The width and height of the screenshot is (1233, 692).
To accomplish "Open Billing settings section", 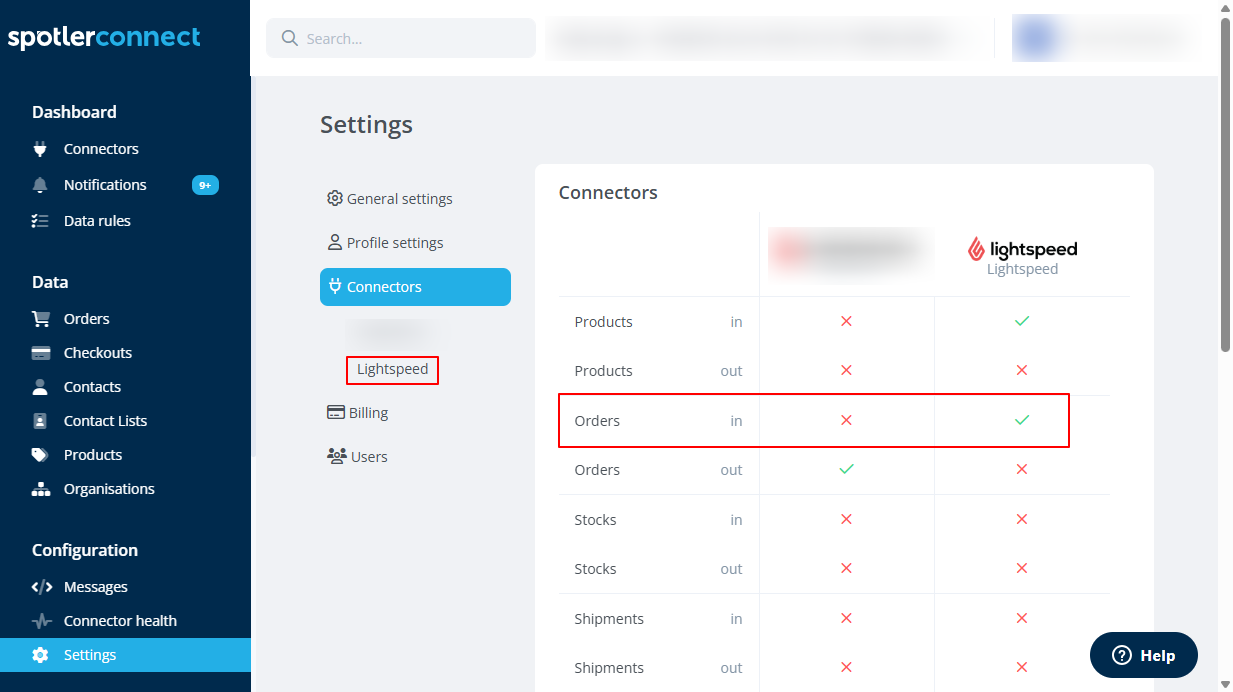I will click(357, 413).
